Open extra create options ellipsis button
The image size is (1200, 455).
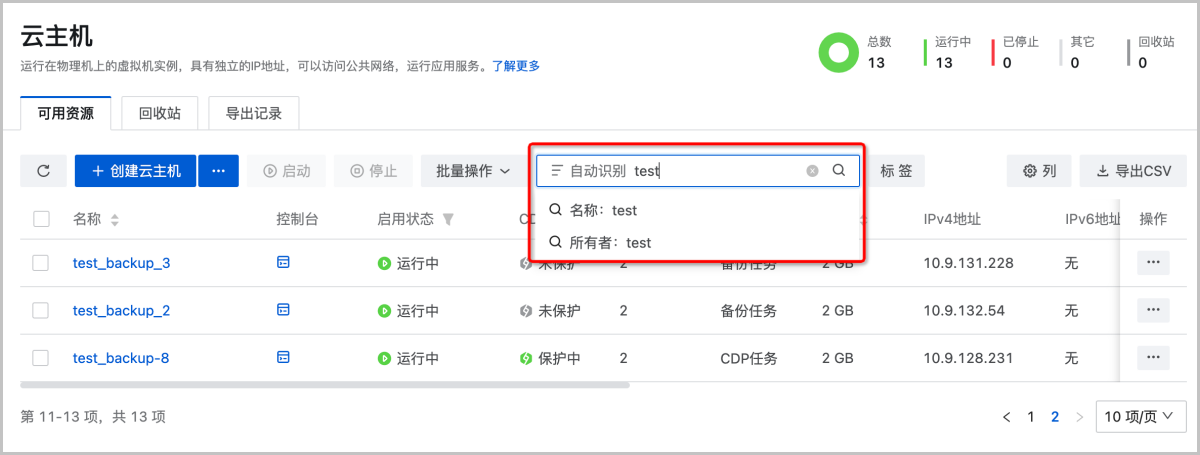(x=218, y=171)
